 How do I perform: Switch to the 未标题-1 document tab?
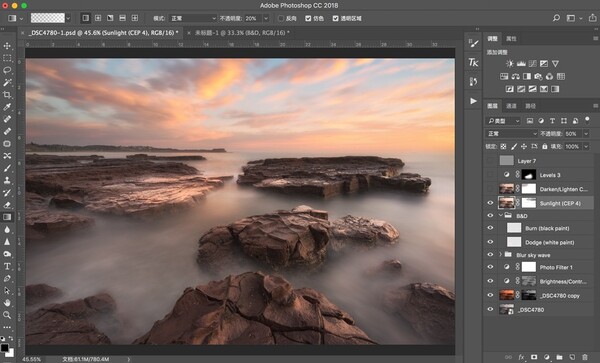[x=242, y=33]
